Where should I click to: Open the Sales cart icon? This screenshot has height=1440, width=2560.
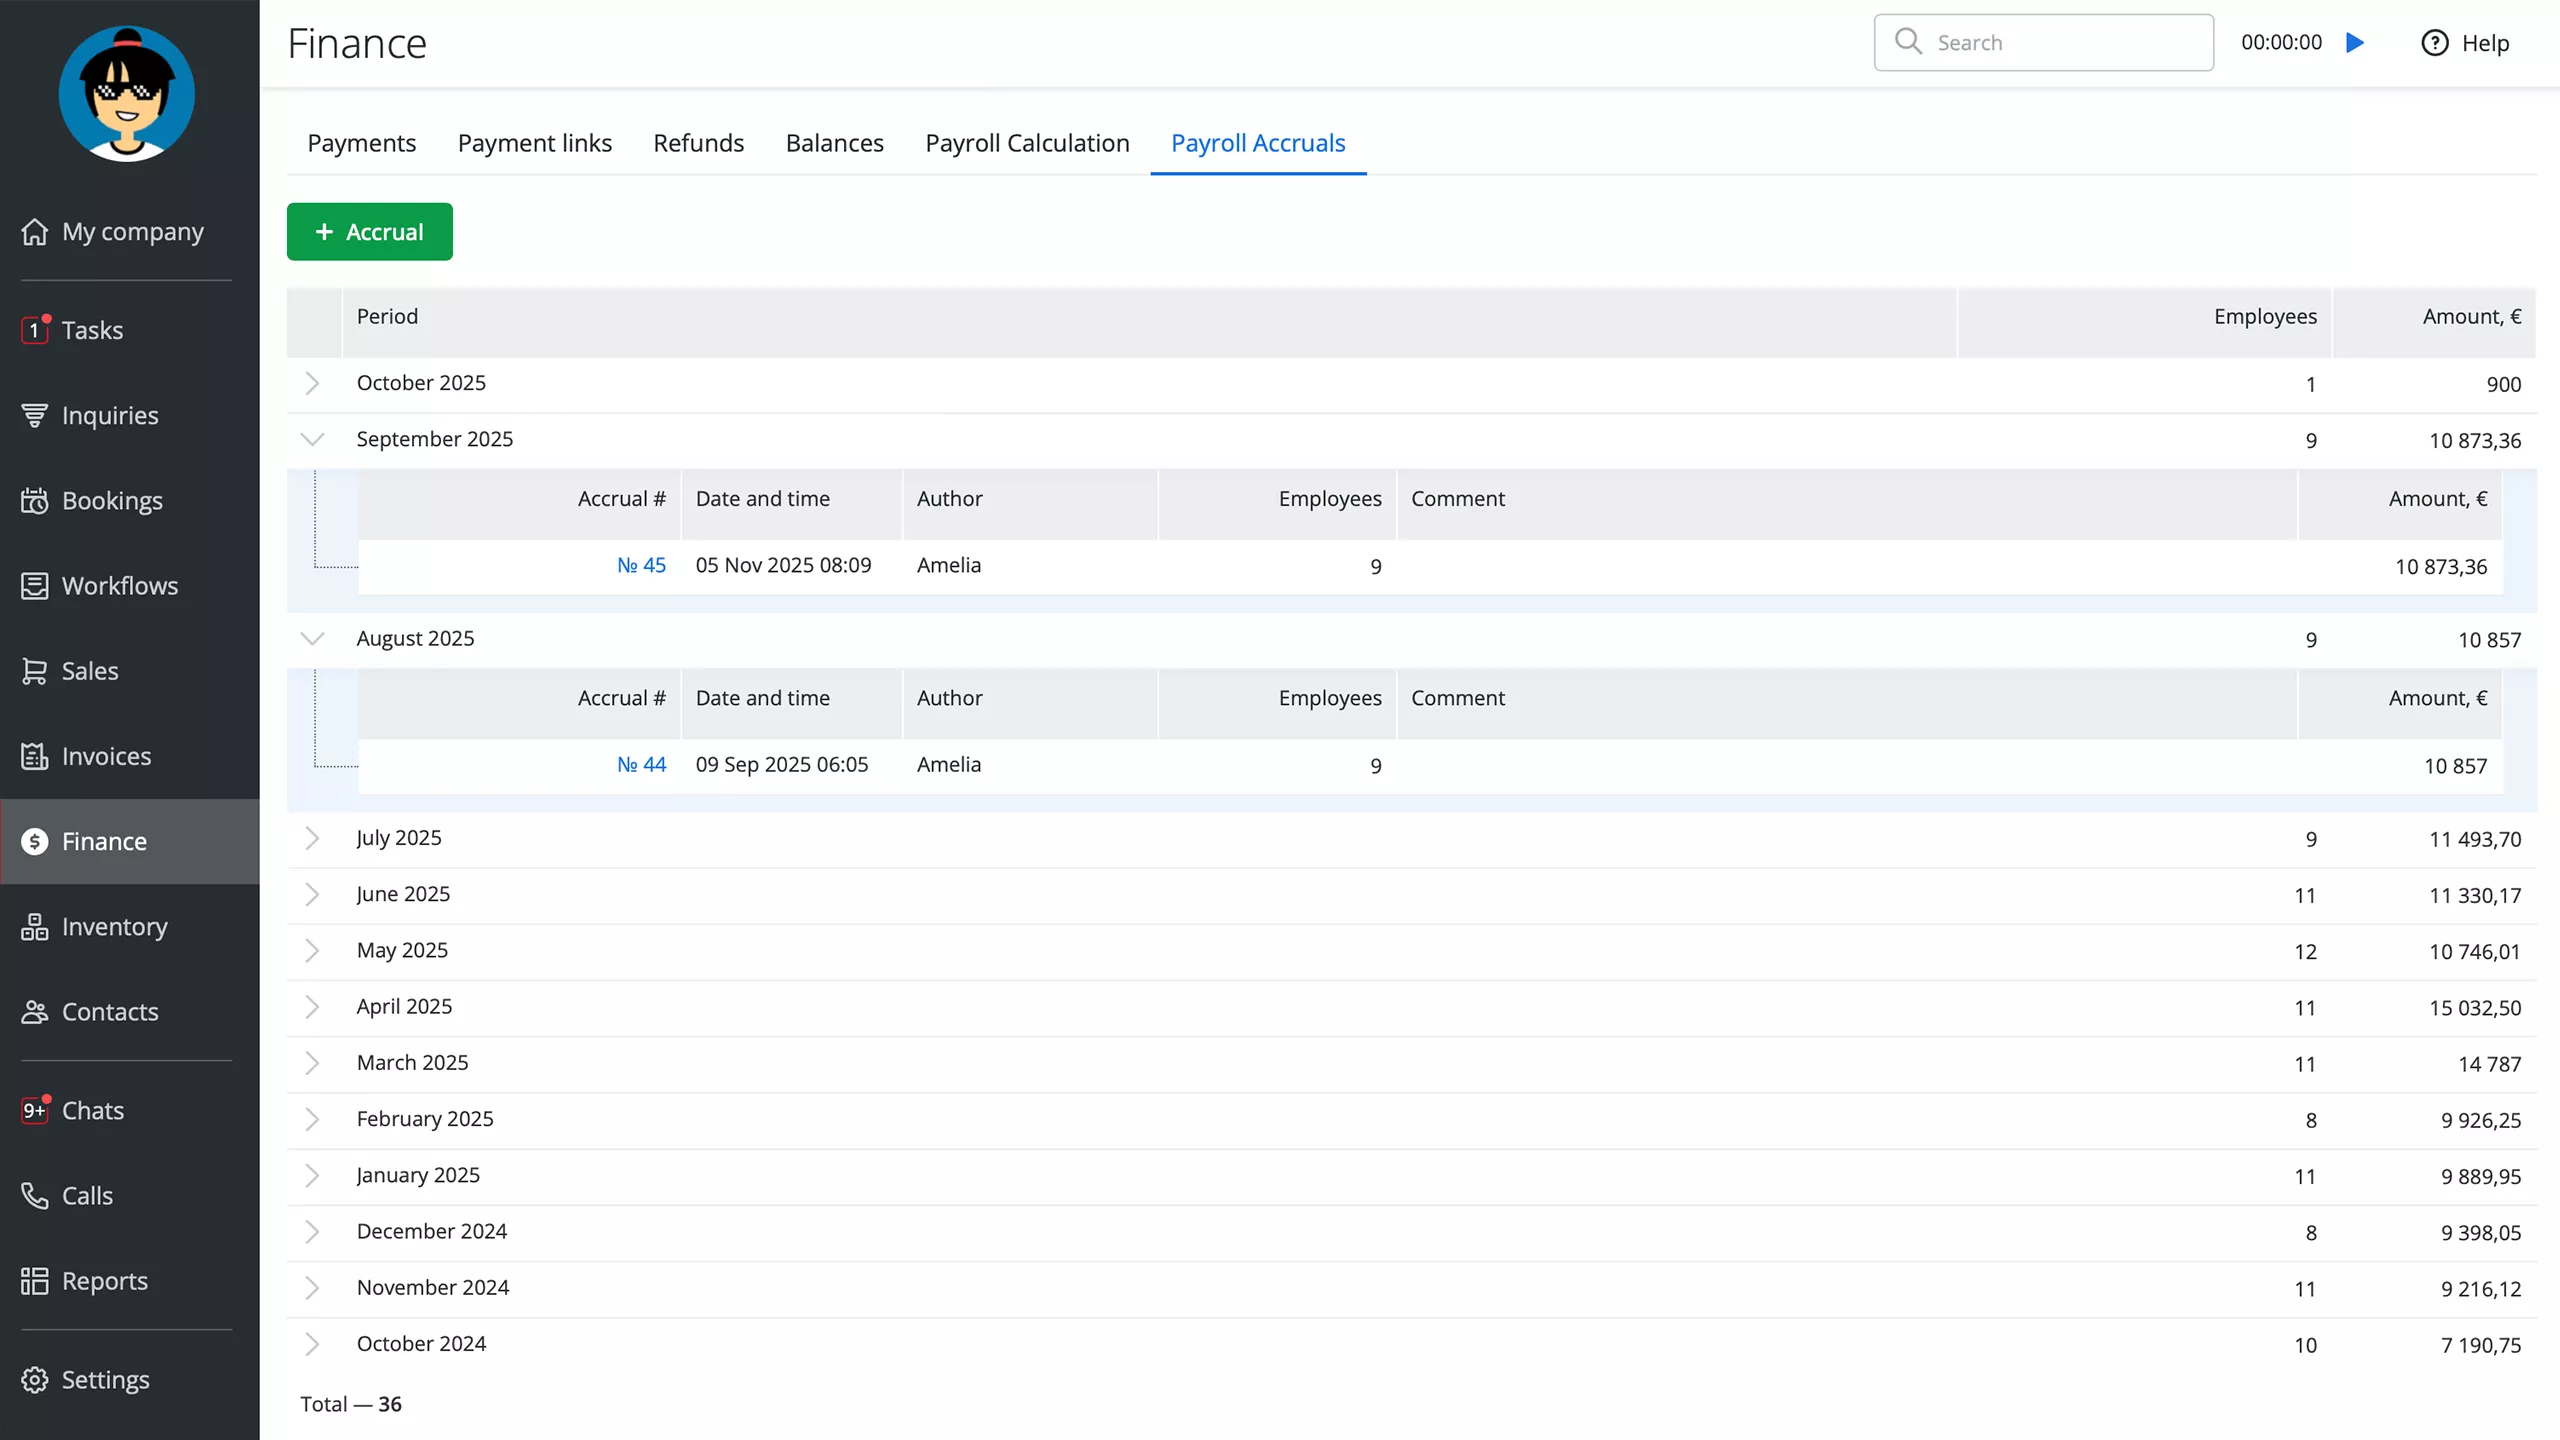tap(35, 671)
